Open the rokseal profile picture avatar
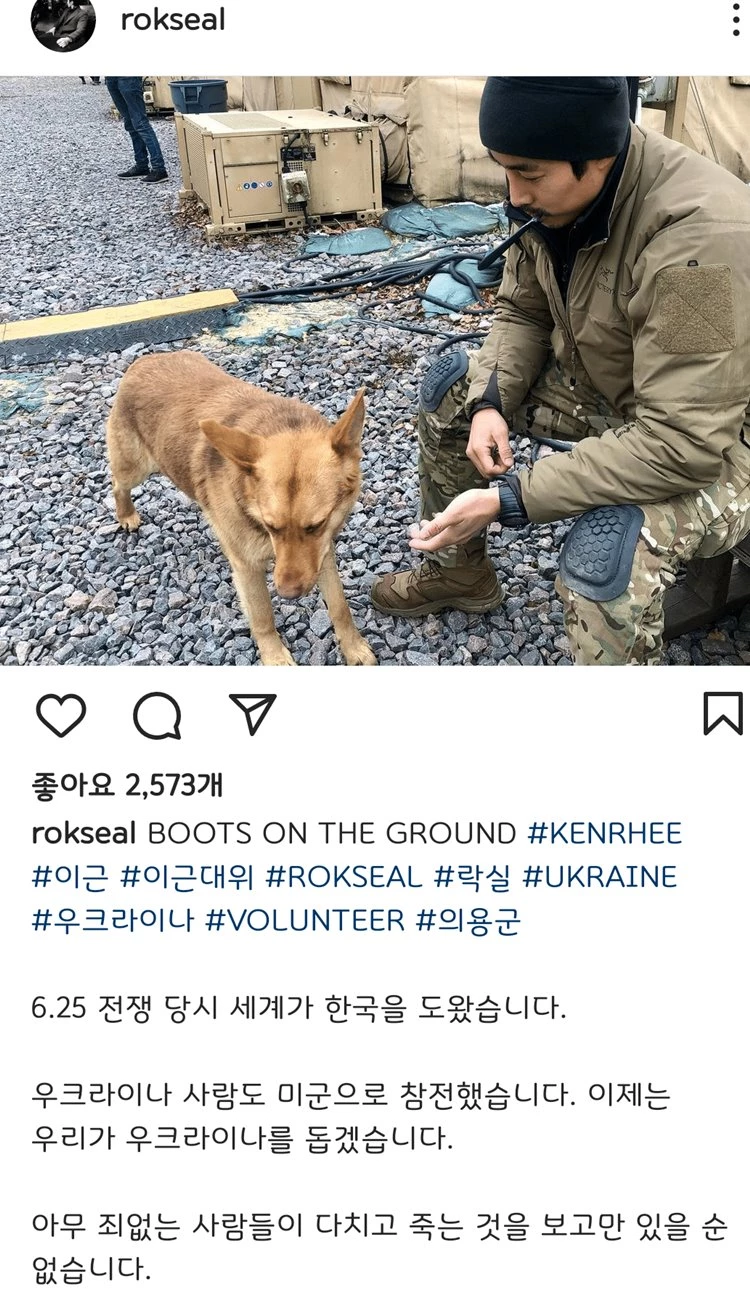Image resolution: width=750 pixels, height=1297 pixels. coord(63,22)
